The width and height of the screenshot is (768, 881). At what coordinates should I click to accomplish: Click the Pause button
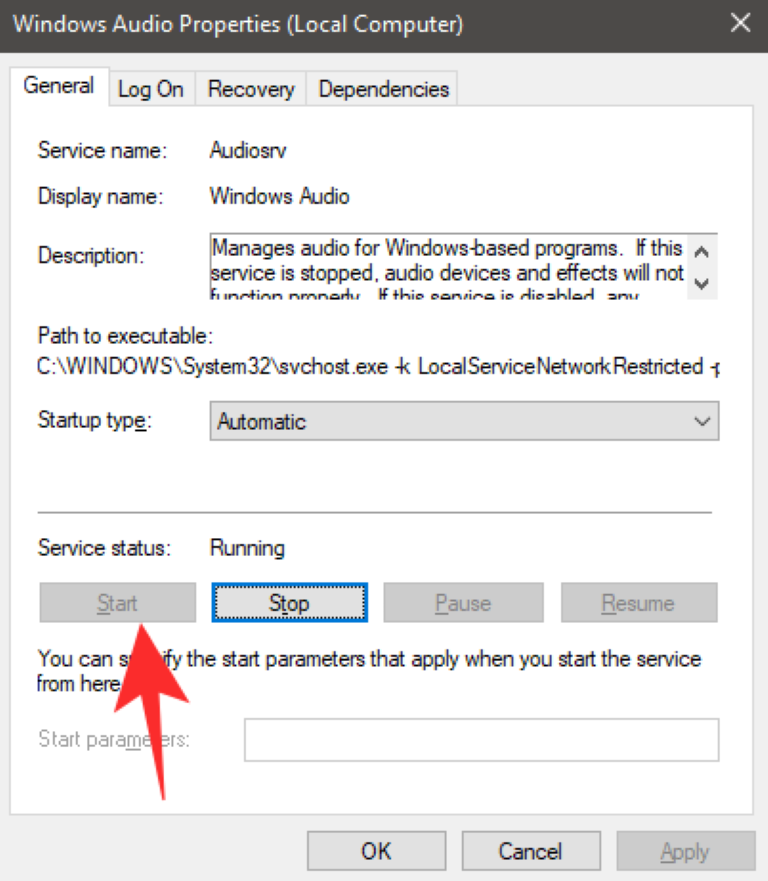(x=463, y=603)
